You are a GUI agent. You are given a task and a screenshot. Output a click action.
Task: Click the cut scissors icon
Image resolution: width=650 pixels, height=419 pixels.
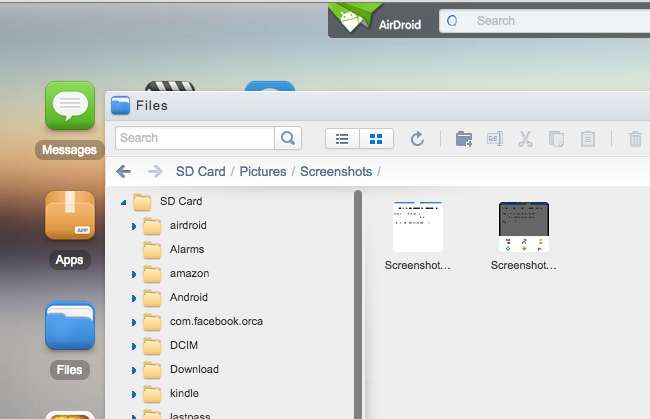[525, 139]
